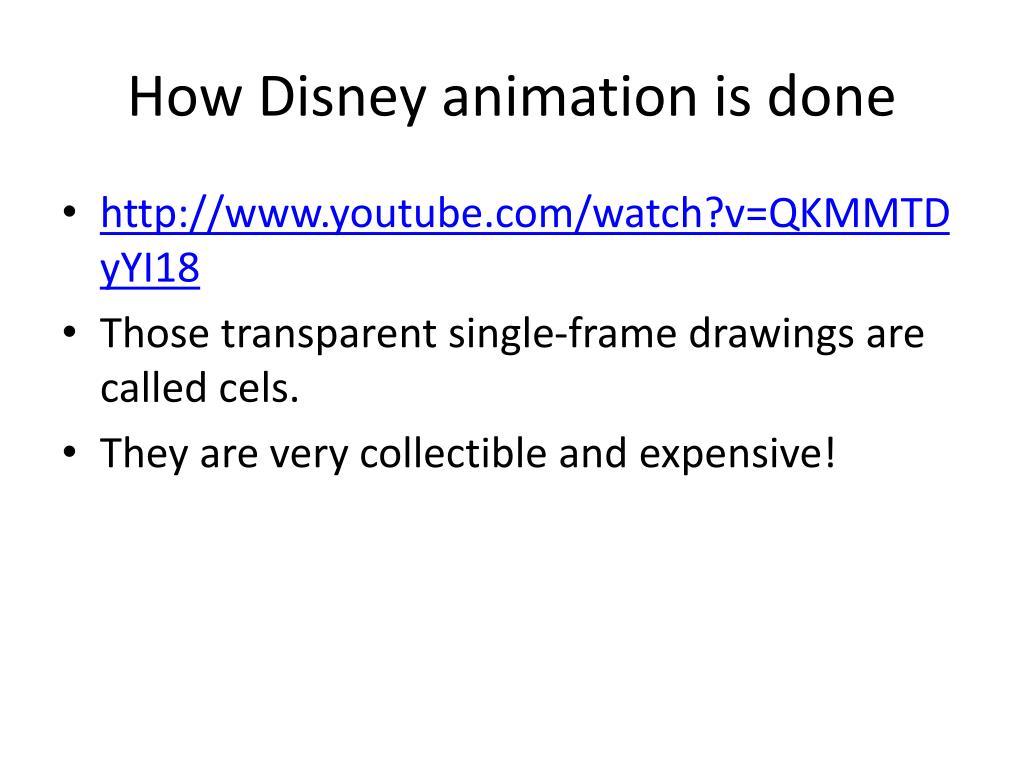This screenshot has height=768, width=1024.
Task: Click the bullet before 'Those transparent'
Action: click(x=70, y=332)
